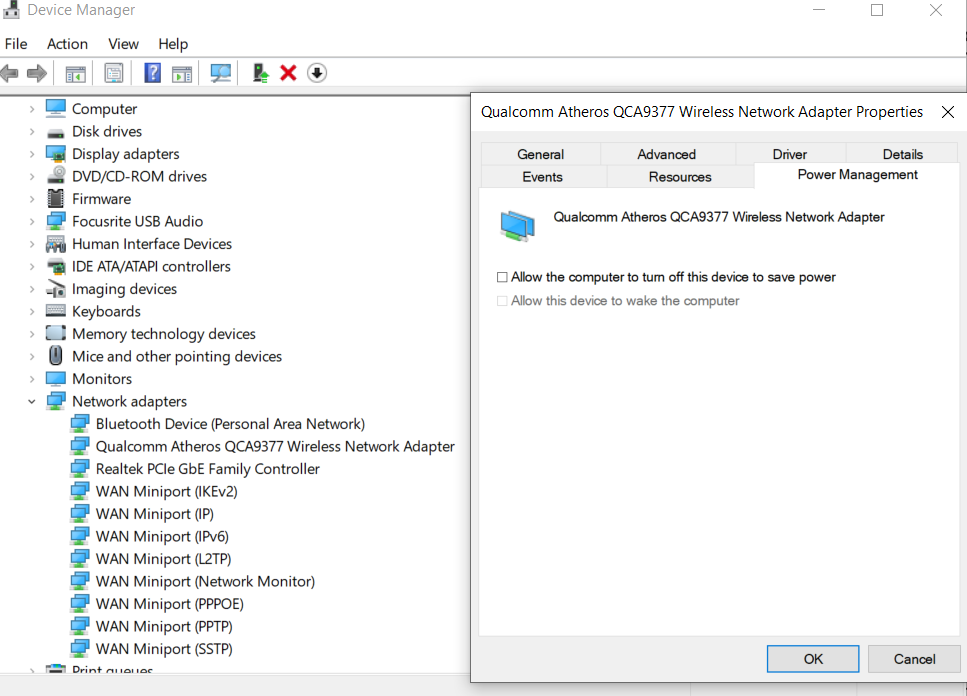
Task: Click the Display adapters icon
Action: point(56,154)
